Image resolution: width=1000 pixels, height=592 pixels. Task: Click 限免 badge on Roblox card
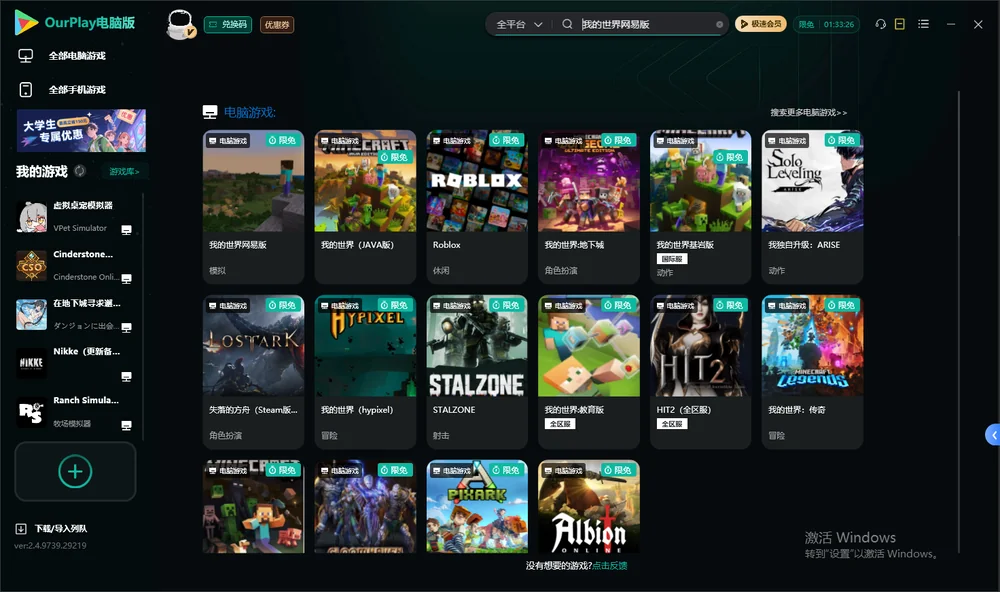tap(505, 140)
